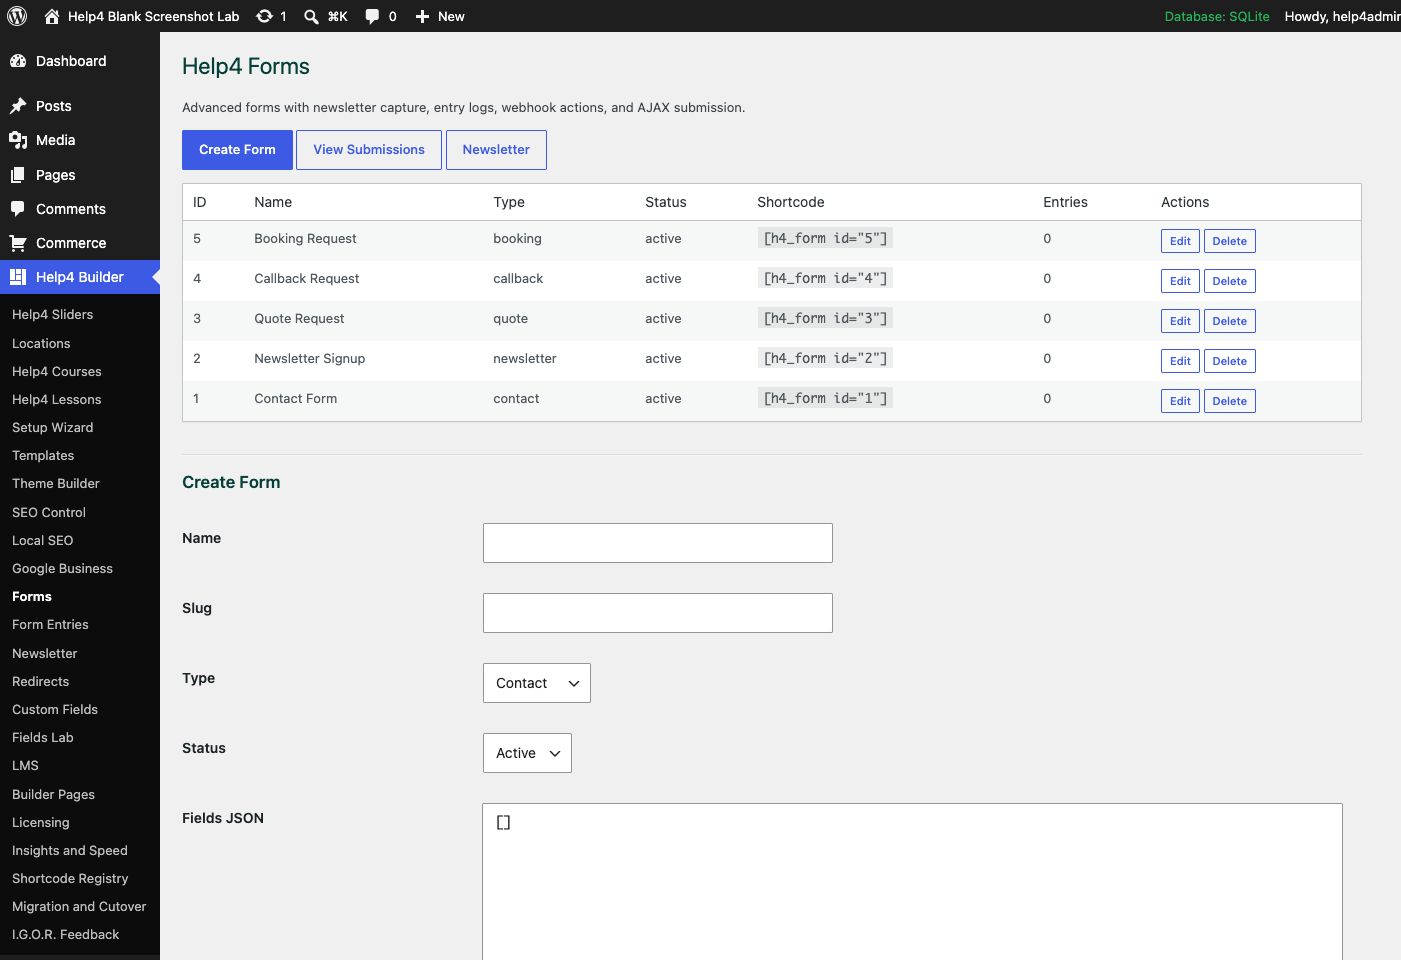Open Migration and Cutover menu item
This screenshot has height=960, width=1401.
click(79, 906)
